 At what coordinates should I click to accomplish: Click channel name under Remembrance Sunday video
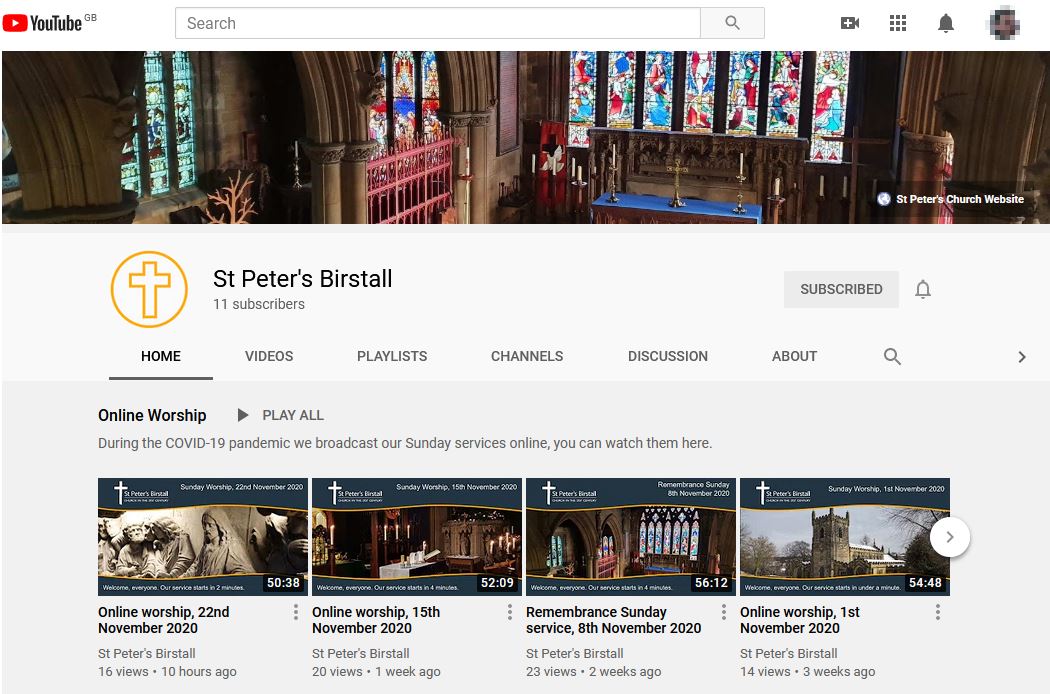pyautogui.click(x=575, y=653)
